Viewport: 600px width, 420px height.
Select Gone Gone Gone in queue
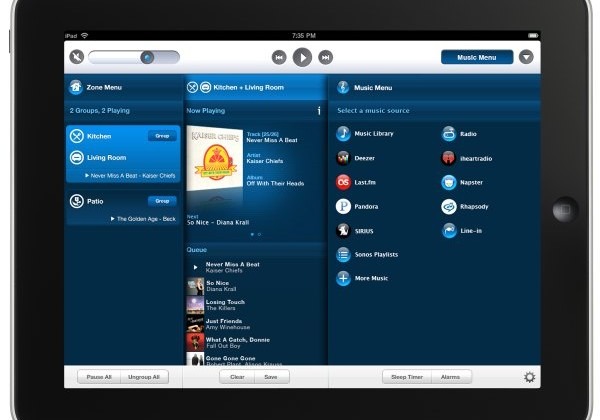coord(256,359)
